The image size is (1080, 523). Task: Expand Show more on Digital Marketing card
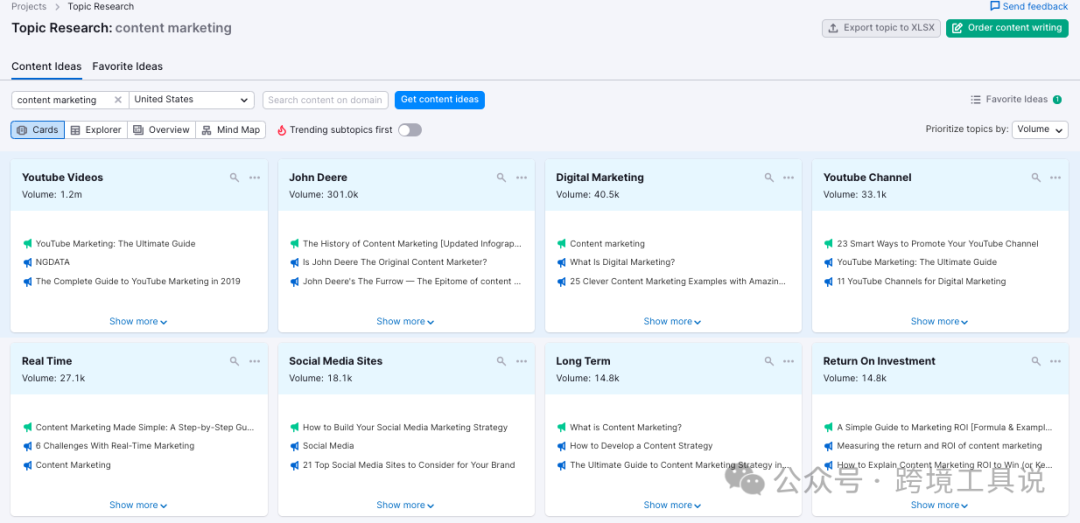click(x=672, y=322)
